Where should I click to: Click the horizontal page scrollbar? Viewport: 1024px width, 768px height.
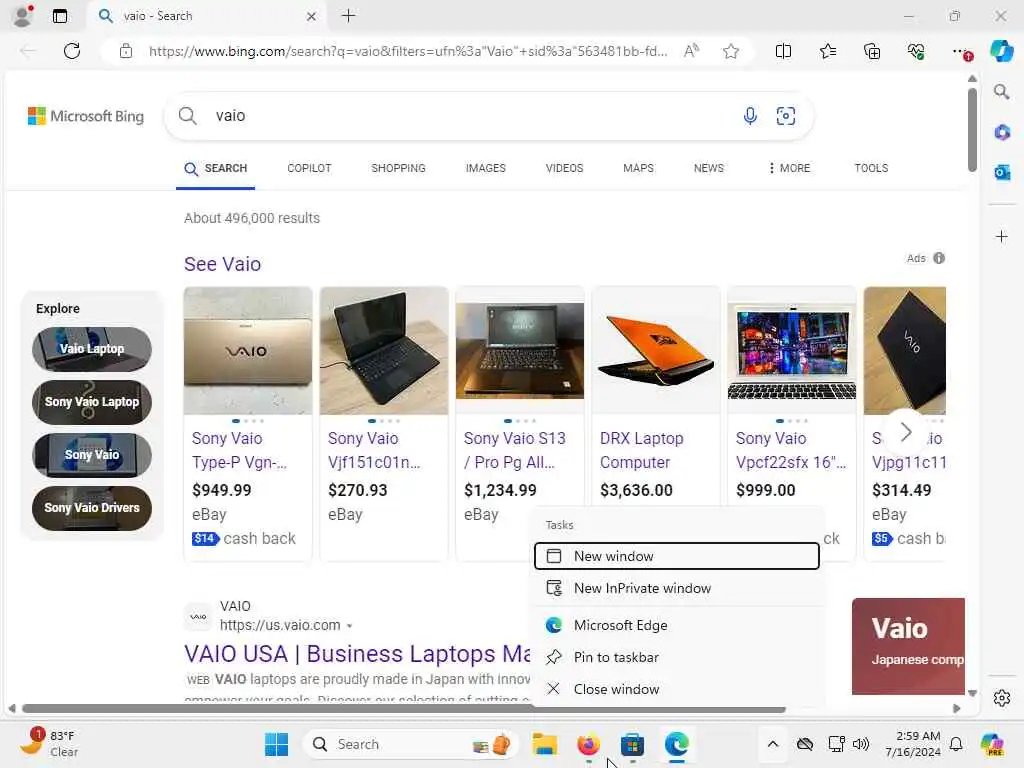point(404,709)
